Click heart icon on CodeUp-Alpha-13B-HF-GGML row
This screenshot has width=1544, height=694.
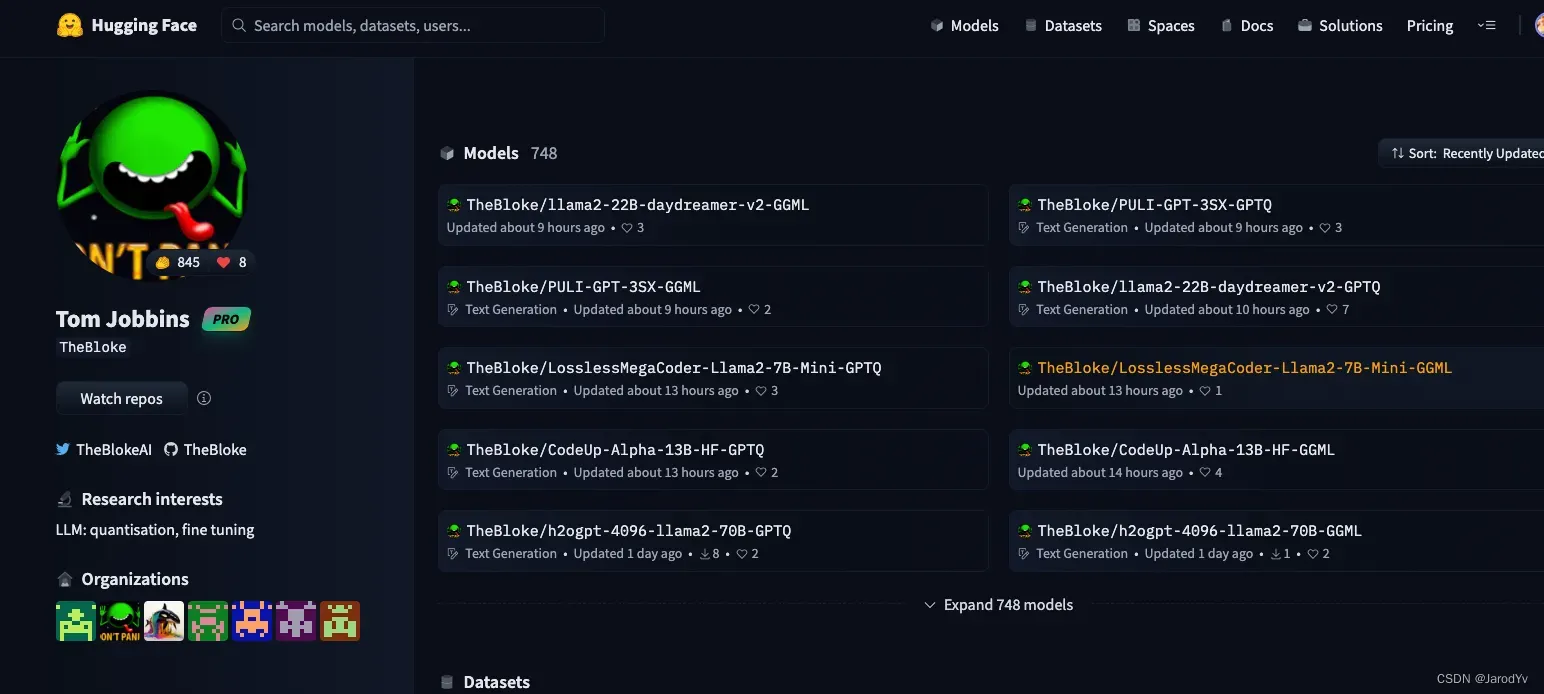1205,473
